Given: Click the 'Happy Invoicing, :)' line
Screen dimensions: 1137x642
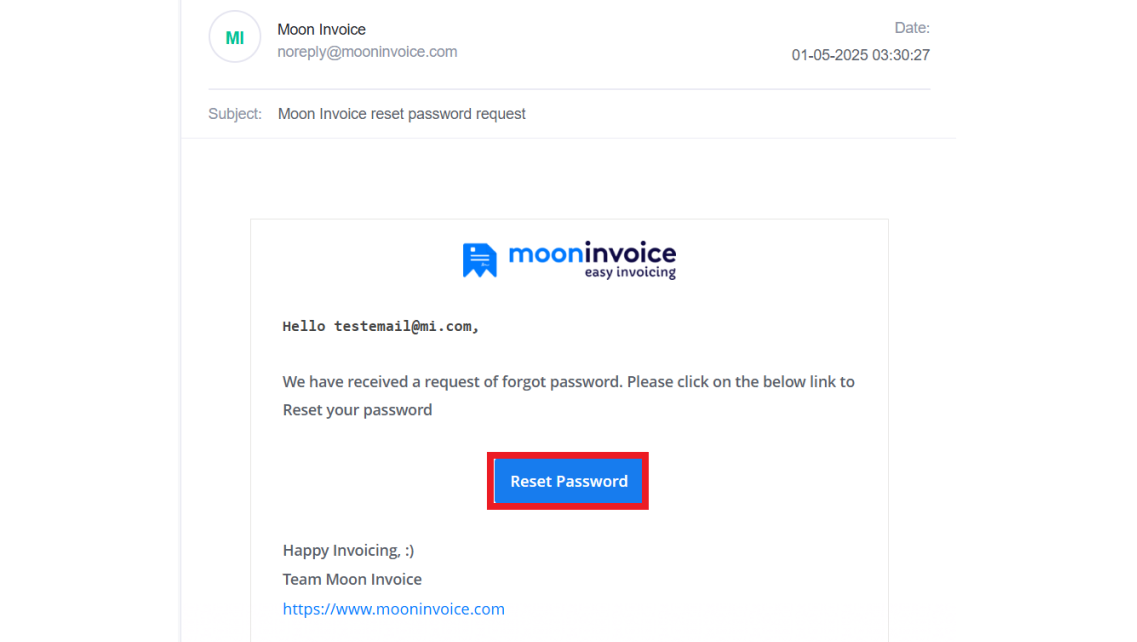Looking at the screenshot, I should point(348,551).
